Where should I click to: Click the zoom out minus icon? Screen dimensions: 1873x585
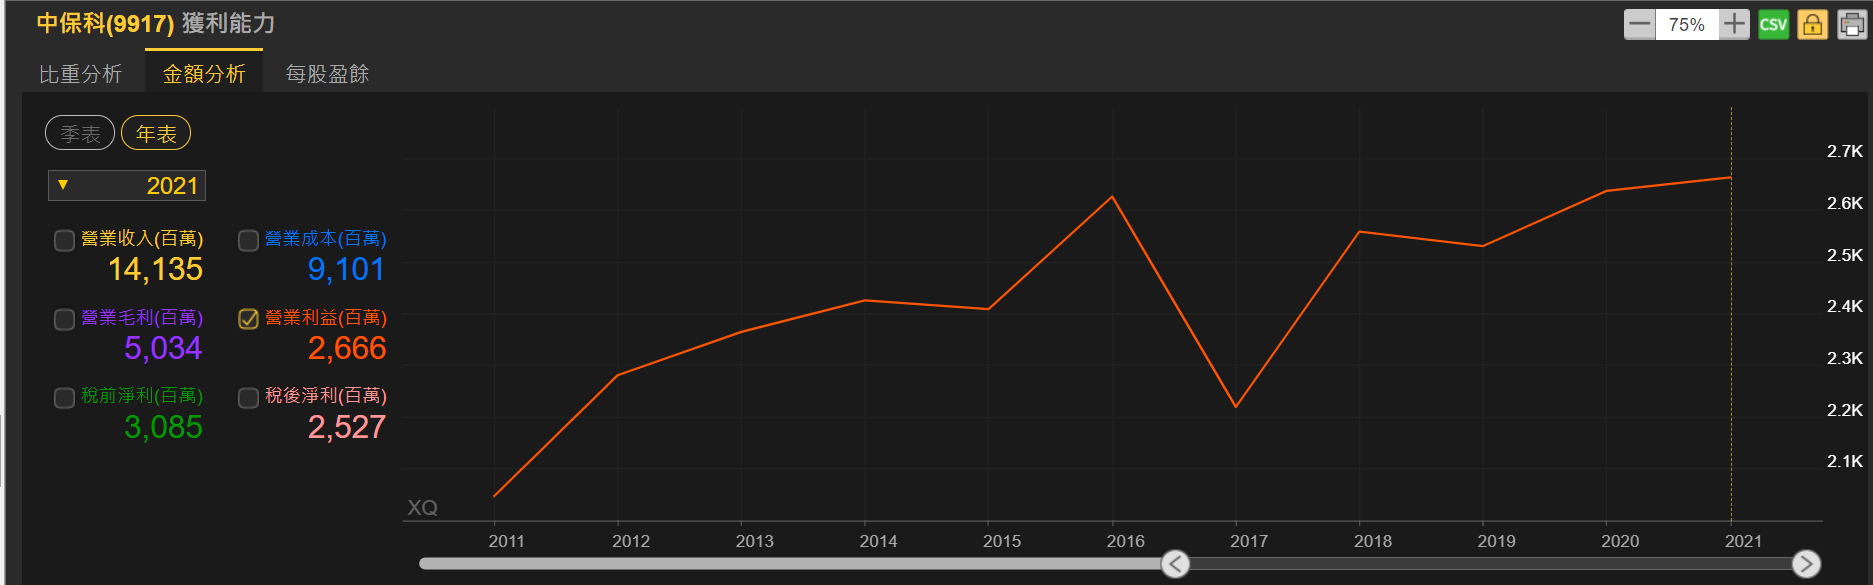[1640, 24]
